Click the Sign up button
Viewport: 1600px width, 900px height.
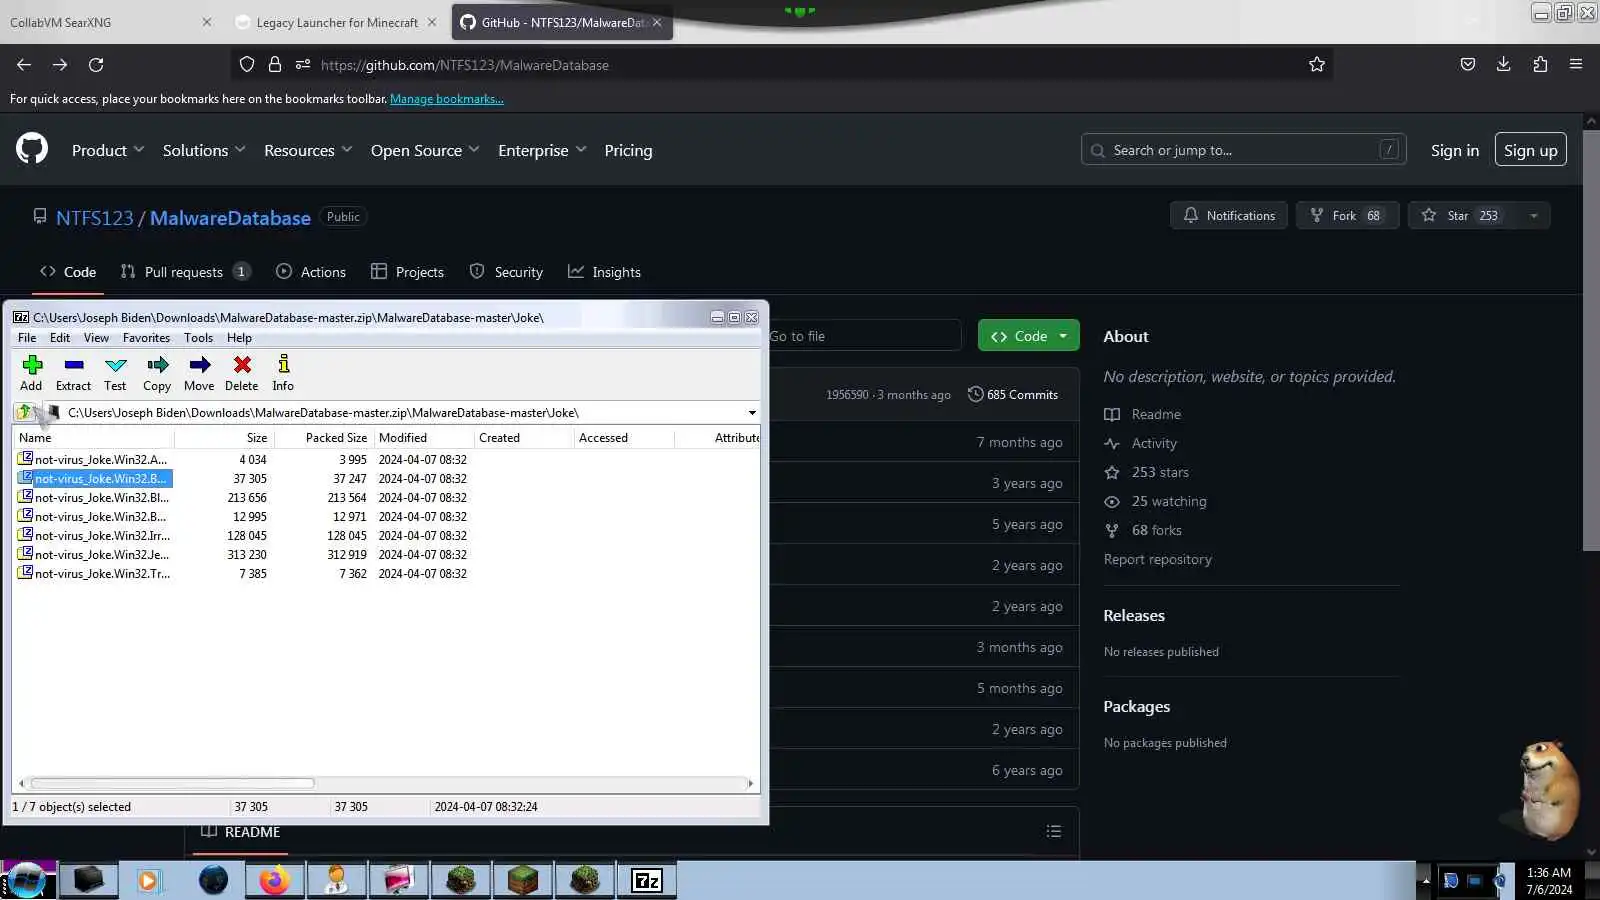coord(1530,150)
